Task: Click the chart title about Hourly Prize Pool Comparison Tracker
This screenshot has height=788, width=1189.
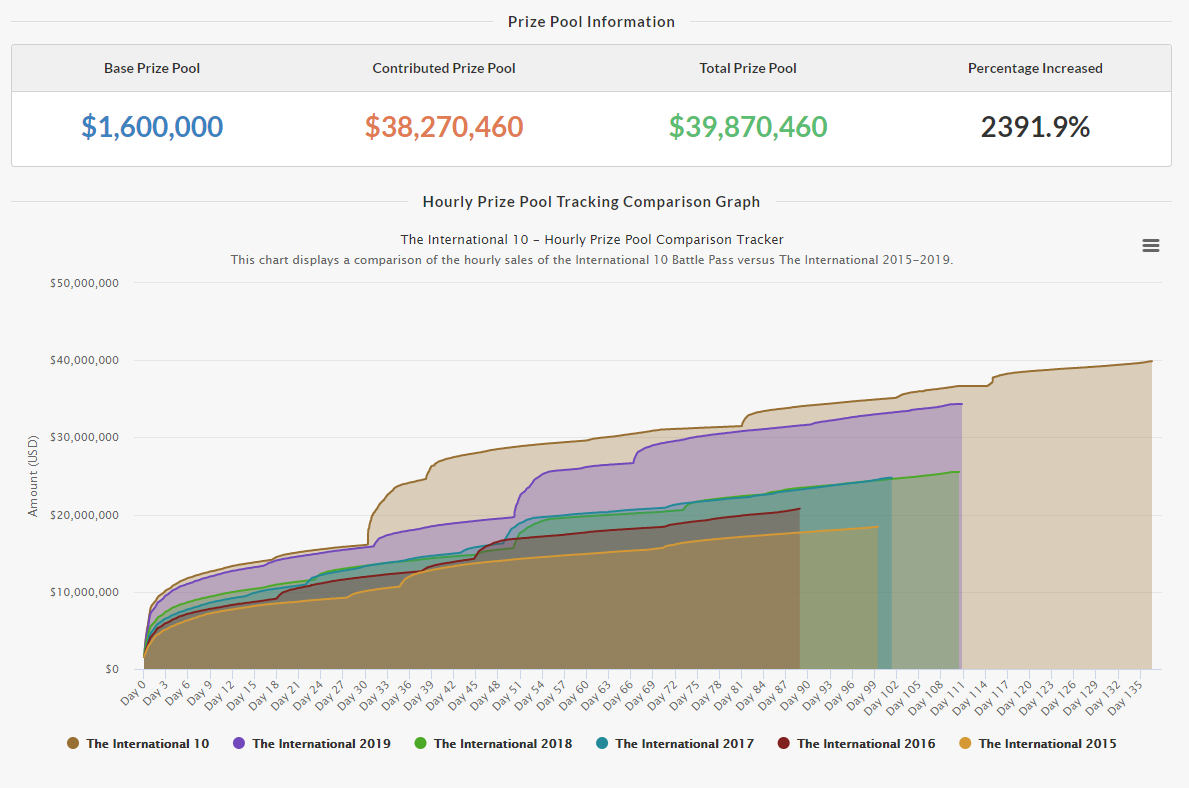Action: (592, 240)
